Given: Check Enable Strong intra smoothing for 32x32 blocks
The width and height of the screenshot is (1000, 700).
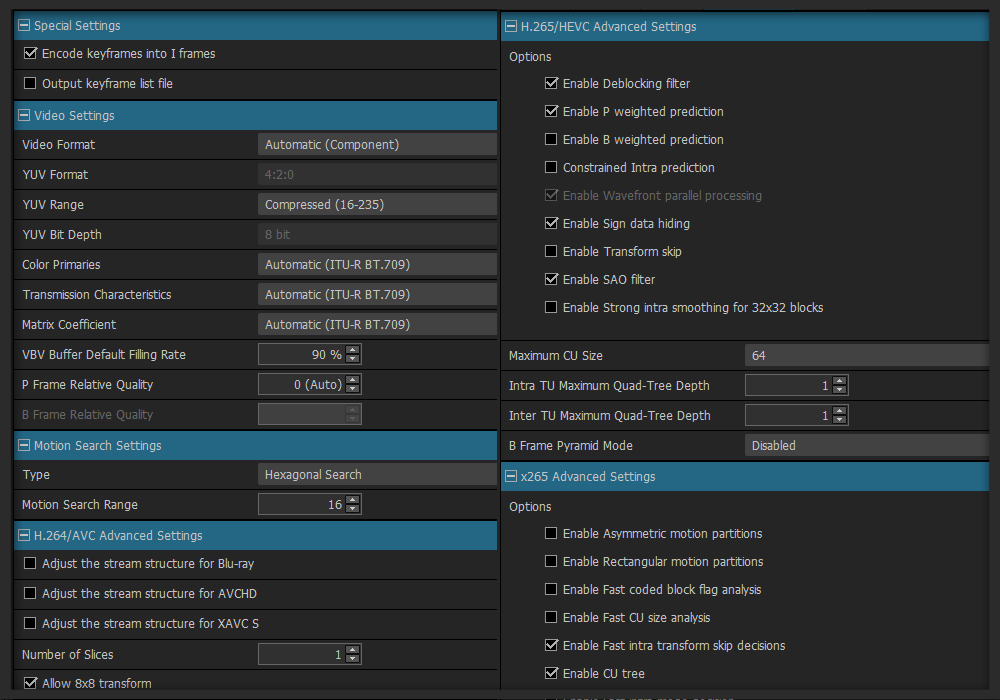Looking at the screenshot, I should click(x=551, y=308).
